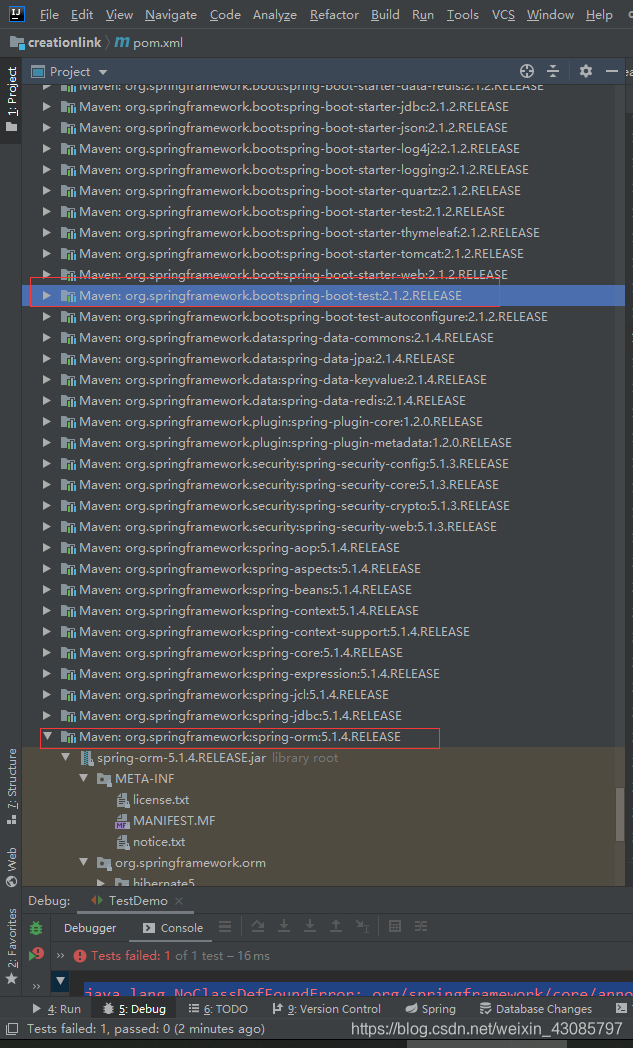Screen dimensions: 633x1048
Task: Open Project panel settings gear
Action: click(x=586, y=71)
